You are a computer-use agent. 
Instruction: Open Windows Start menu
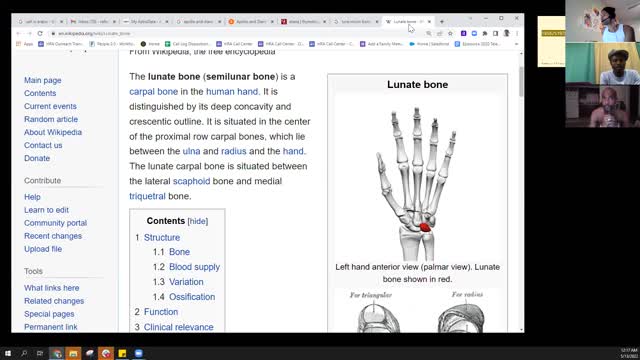(8, 353)
